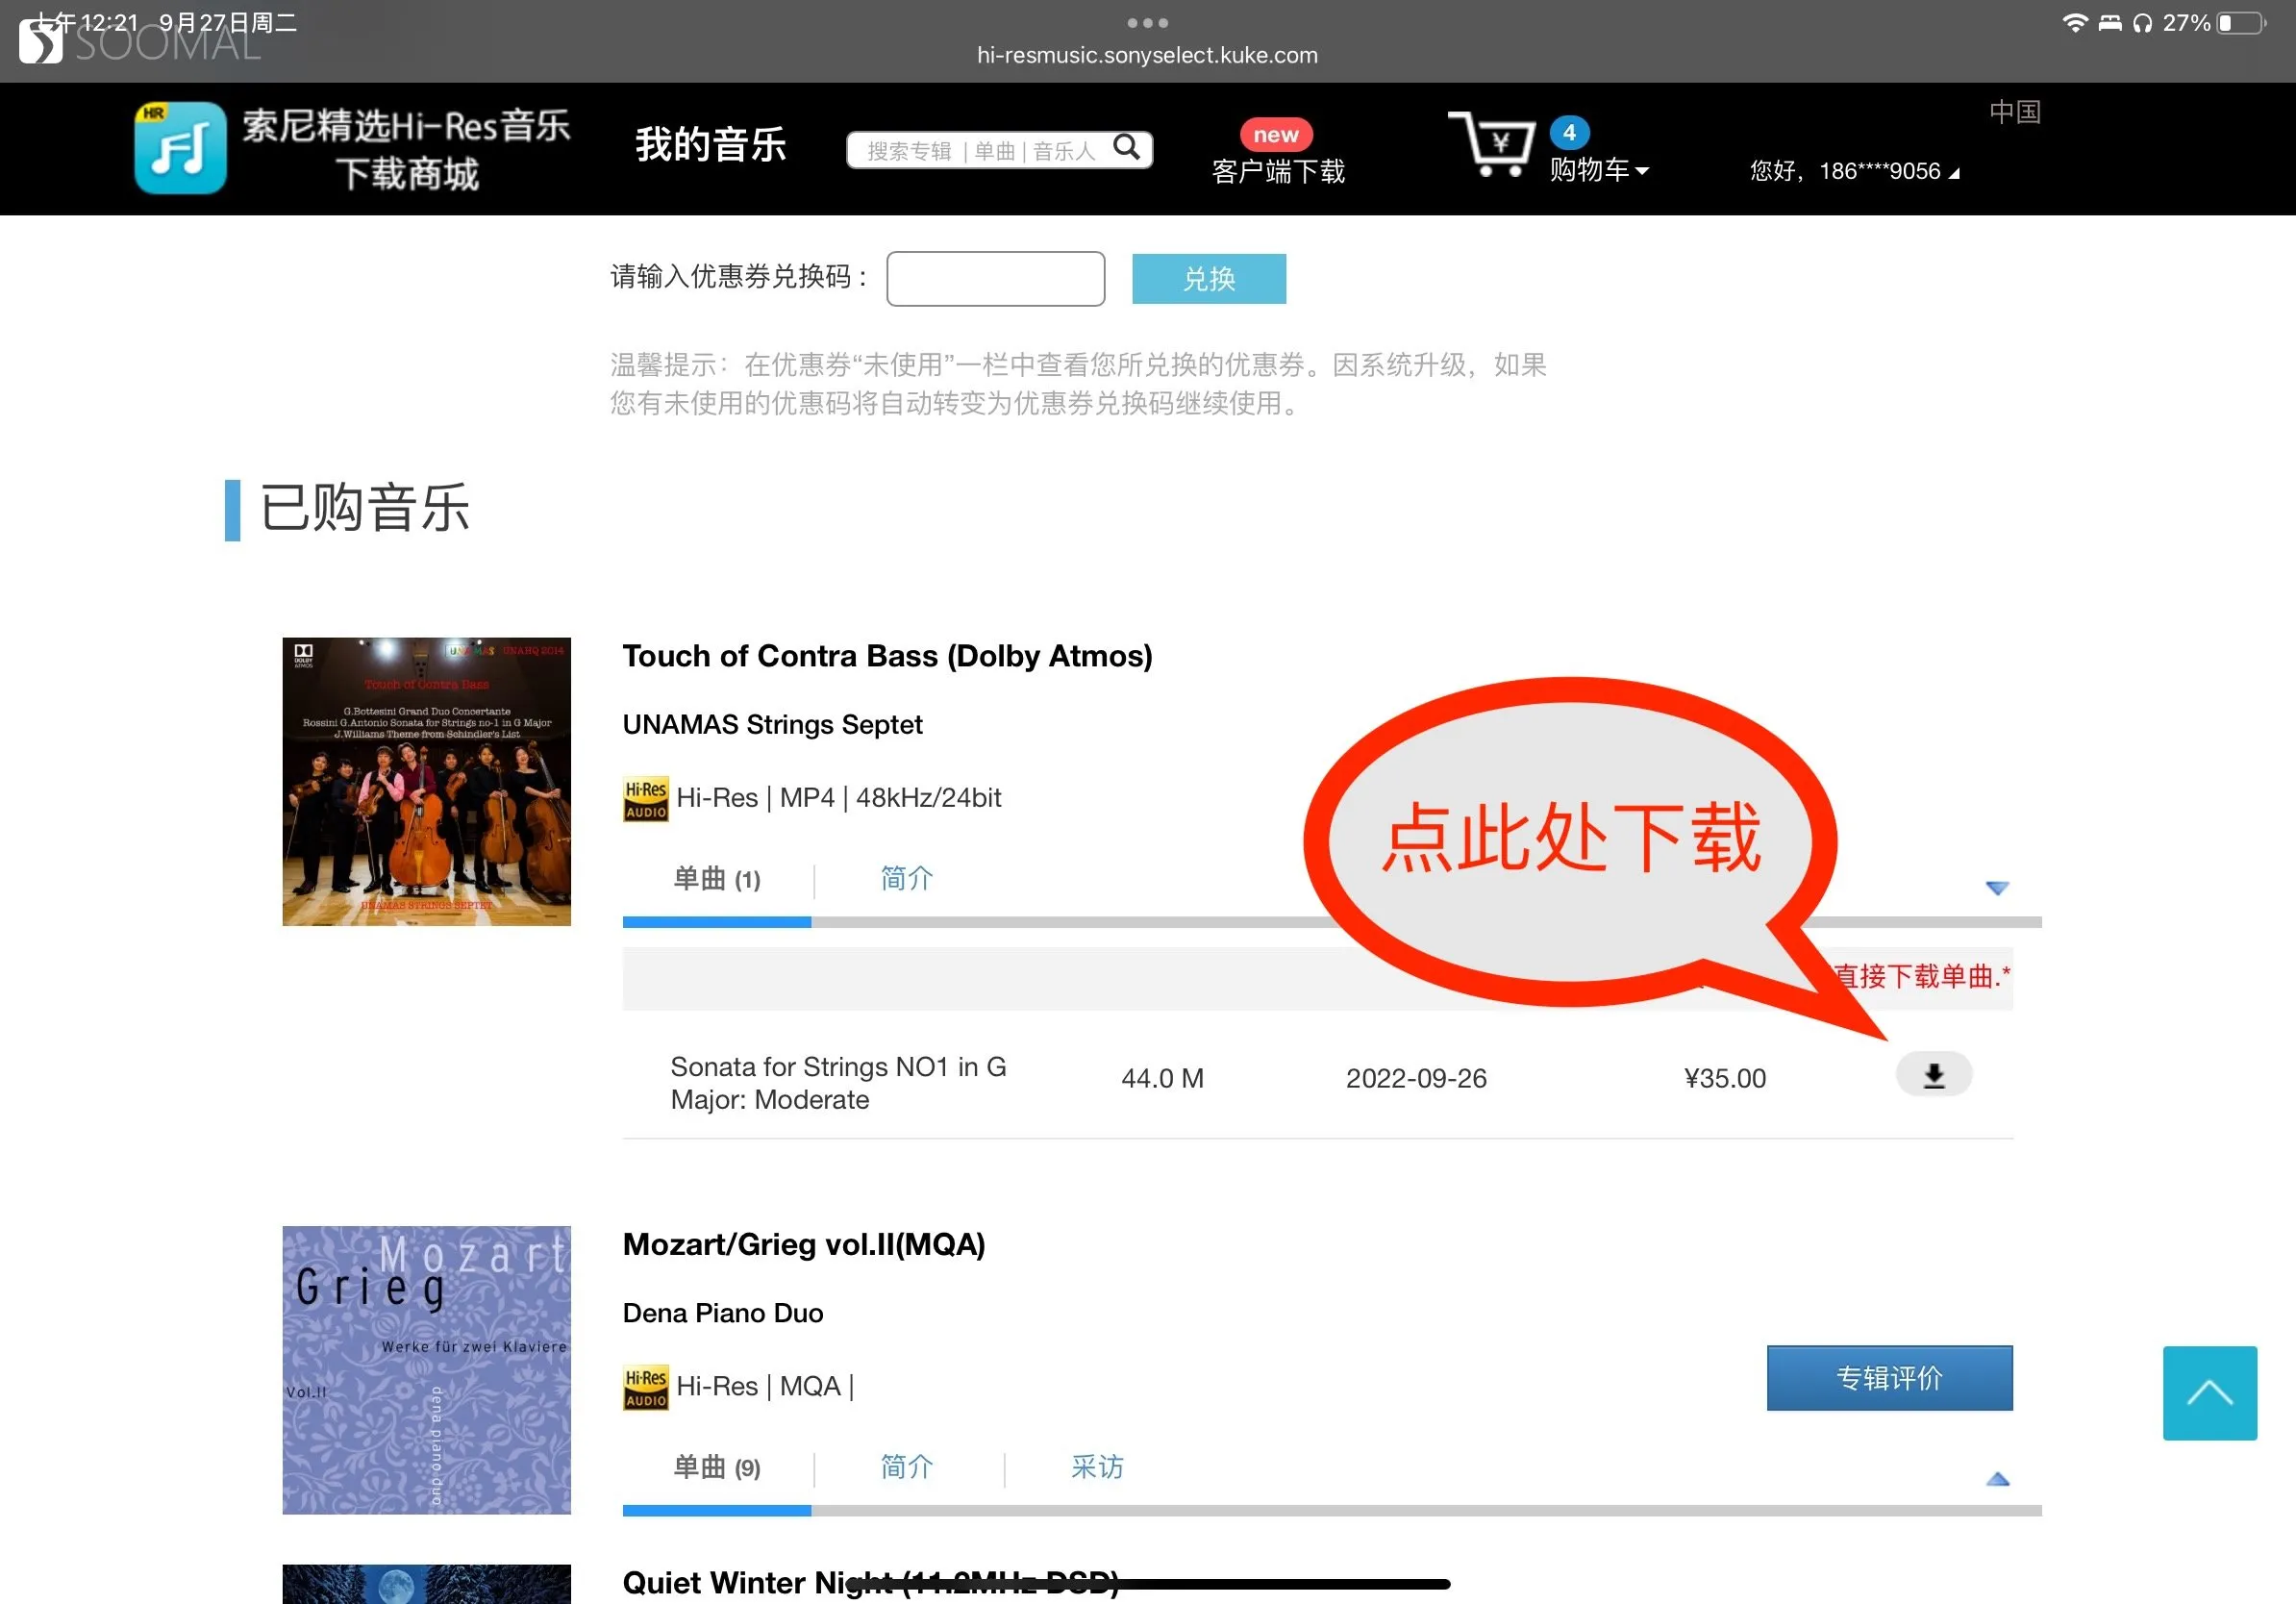Click the 已购音乐 section heading

(x=365, y=508)
